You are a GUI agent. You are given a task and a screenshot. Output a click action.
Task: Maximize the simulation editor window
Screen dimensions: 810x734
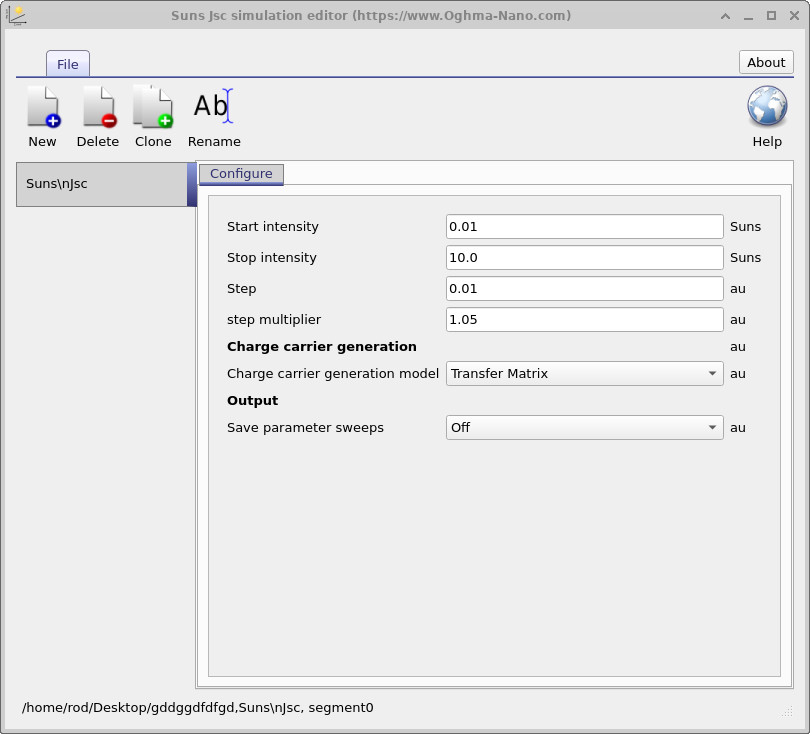point(771,15)
